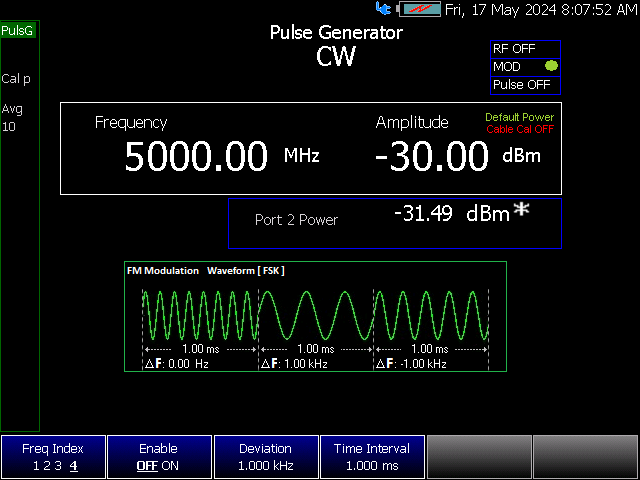The width and height of the screenshot is (640, 480).
Task: Click the Cal p status label
Action: point(16,79)
